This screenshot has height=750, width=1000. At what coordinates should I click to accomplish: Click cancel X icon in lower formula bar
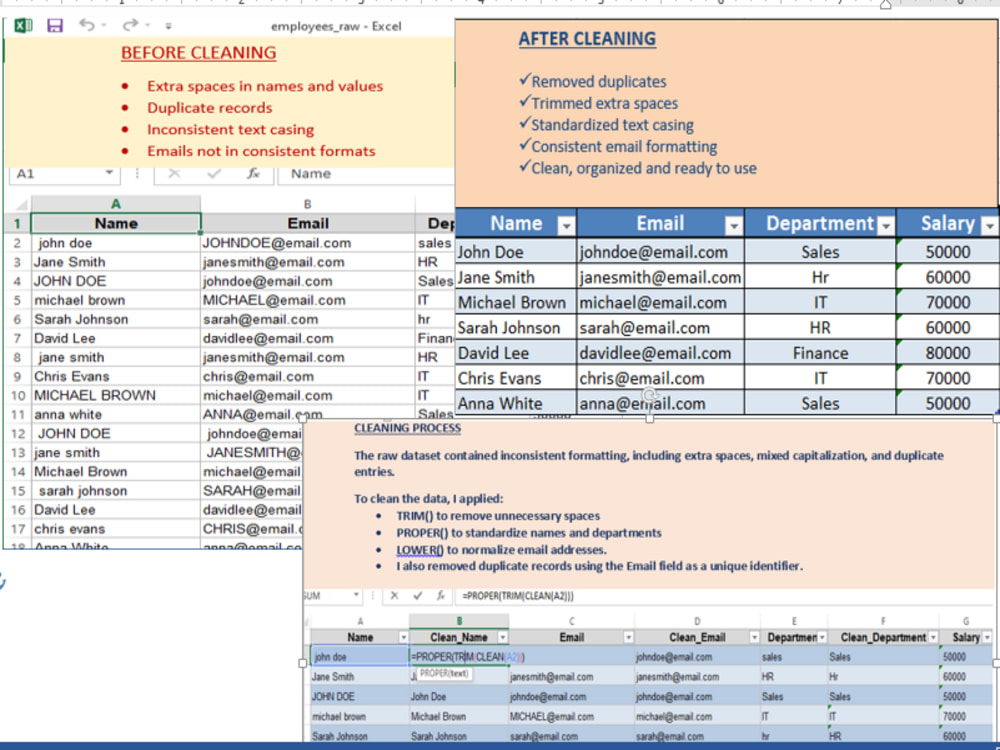click(394, 596)
